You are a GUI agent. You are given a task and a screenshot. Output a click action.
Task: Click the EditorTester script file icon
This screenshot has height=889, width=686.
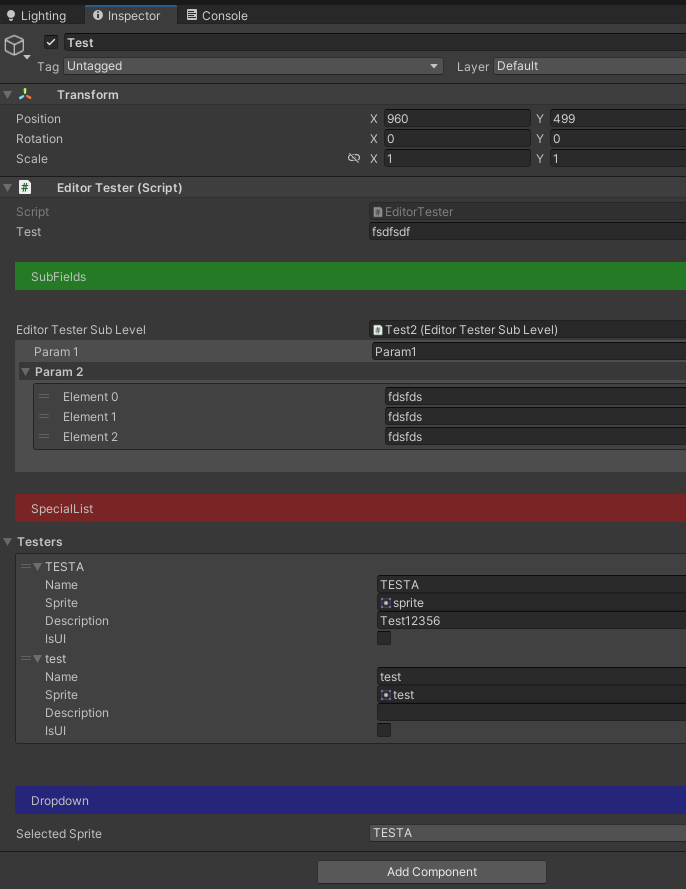[x=378, y=211]
